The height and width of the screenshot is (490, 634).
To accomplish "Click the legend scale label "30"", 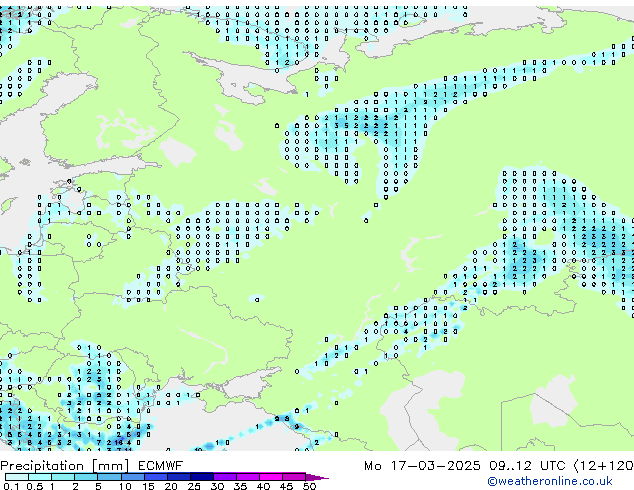I will click(217, 486).
